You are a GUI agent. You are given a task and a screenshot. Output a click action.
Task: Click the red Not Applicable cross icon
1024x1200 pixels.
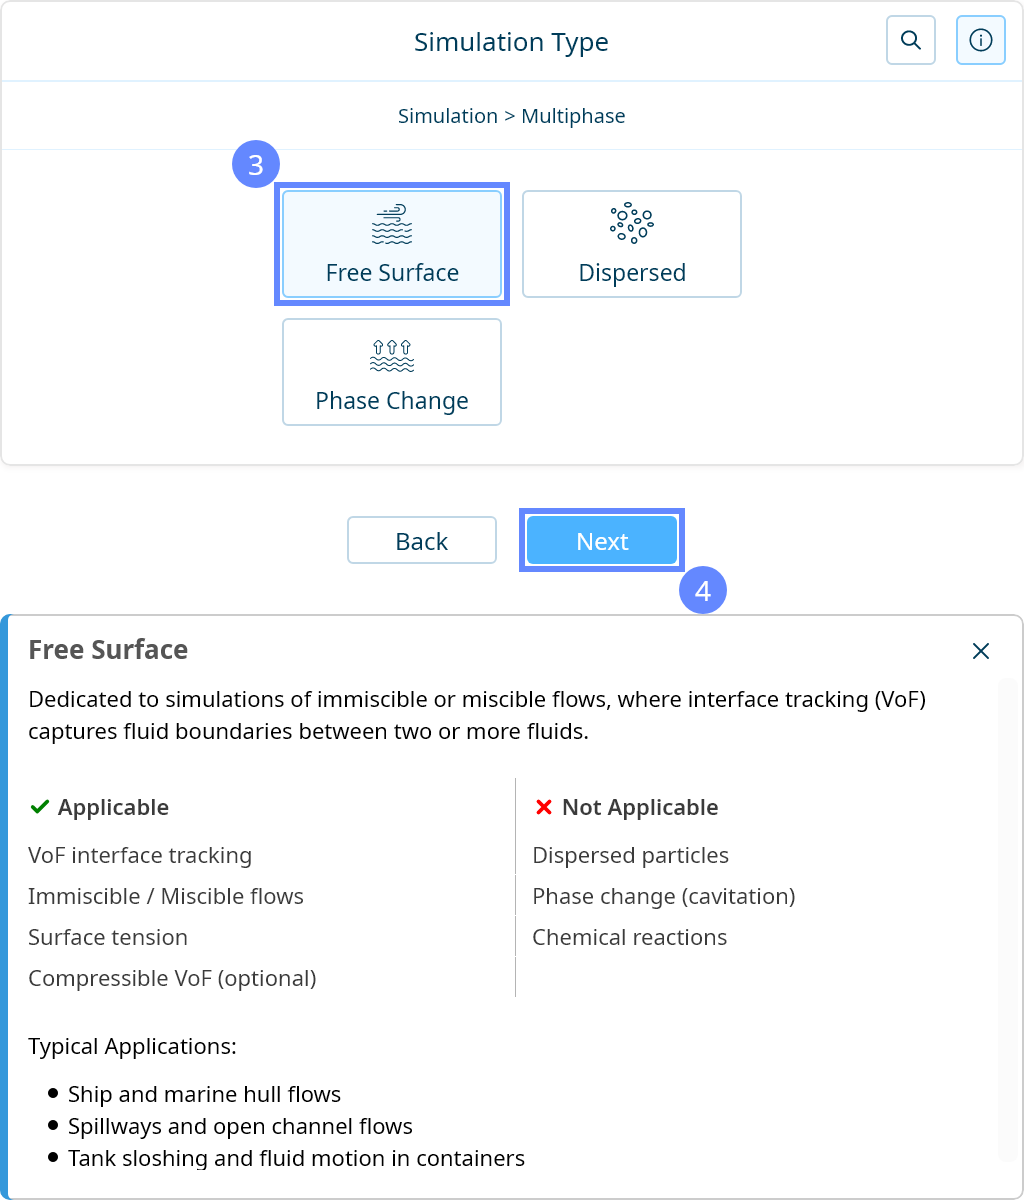click(x=544, y=807)
